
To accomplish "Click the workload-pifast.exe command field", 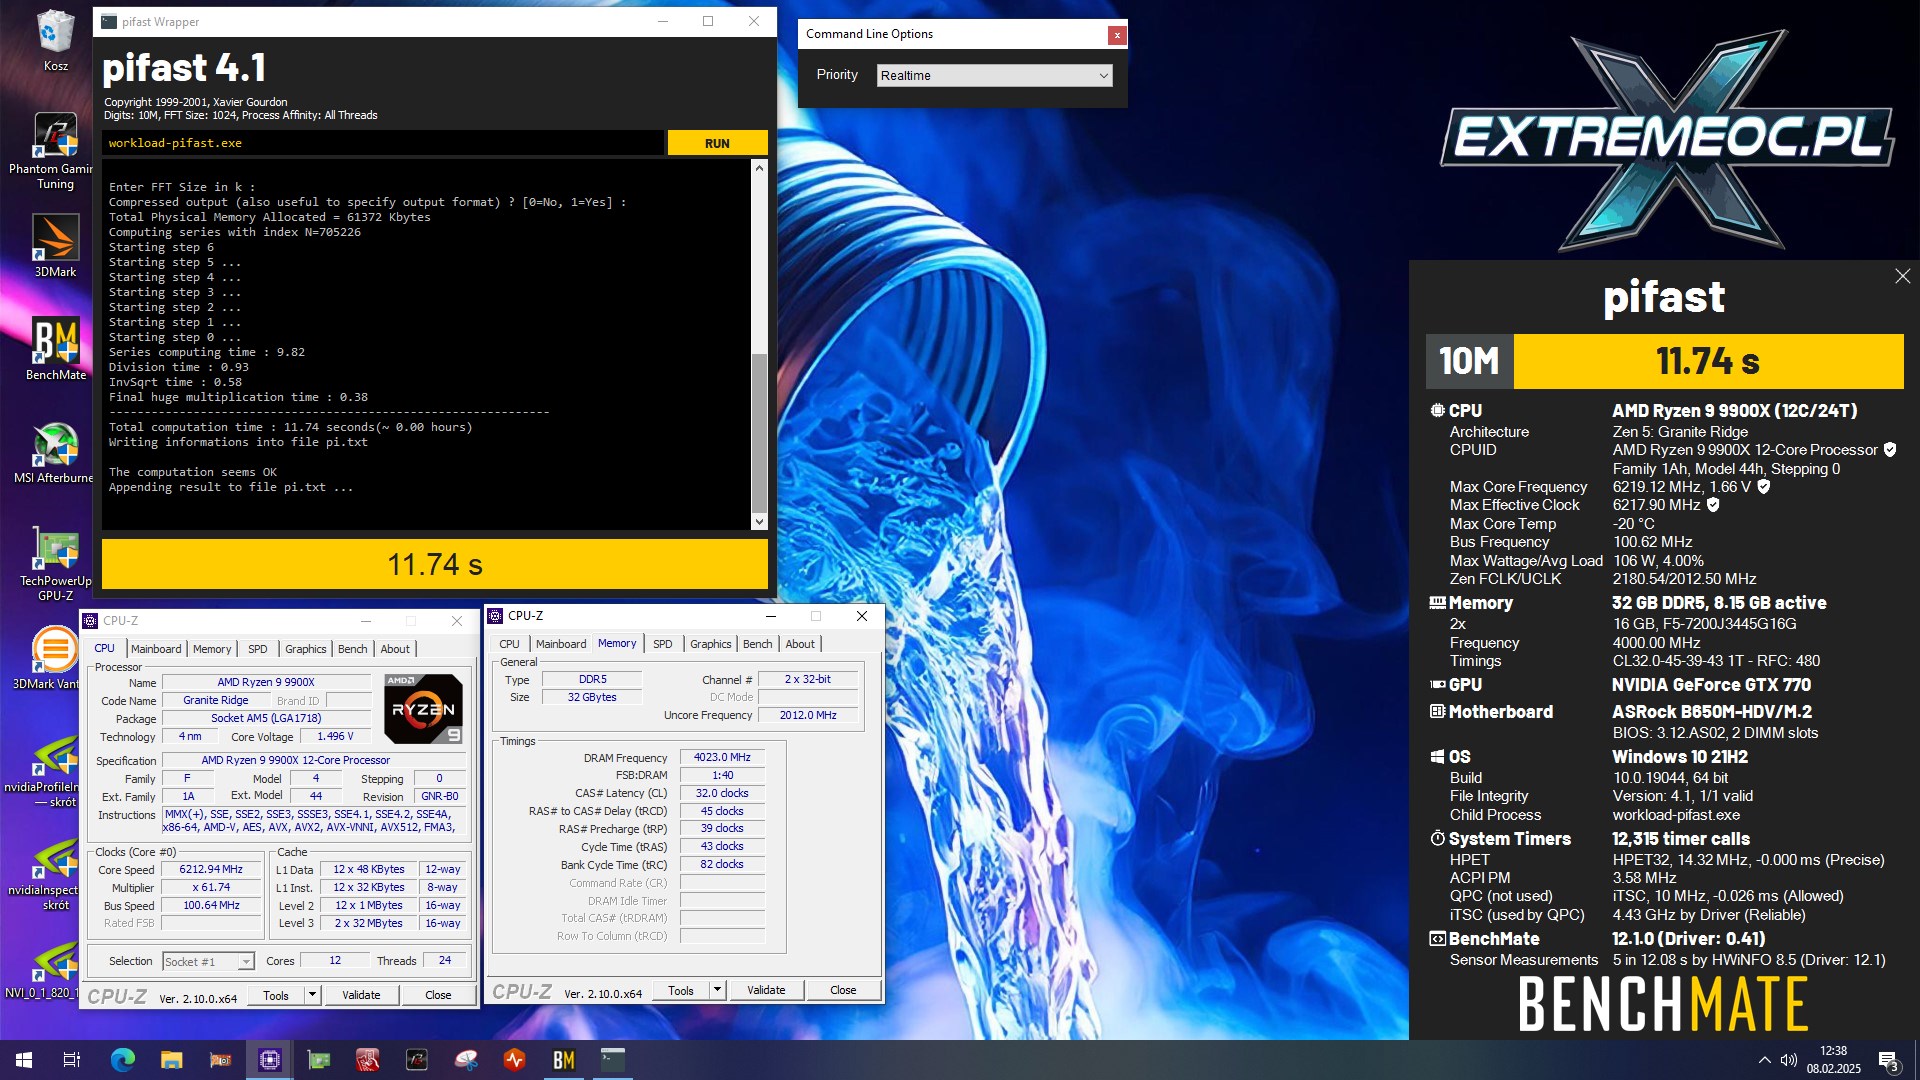I will click(382, 143).
